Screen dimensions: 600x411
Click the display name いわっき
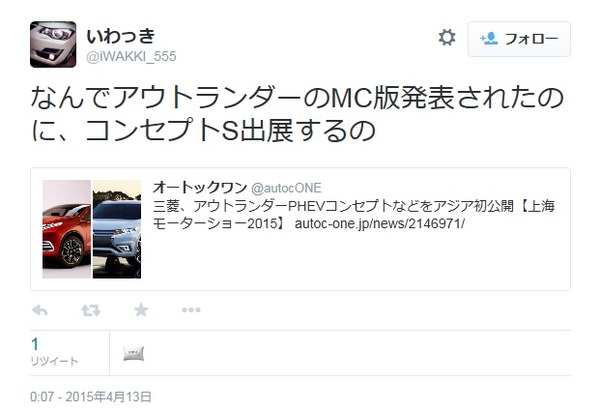coord(121,36)
